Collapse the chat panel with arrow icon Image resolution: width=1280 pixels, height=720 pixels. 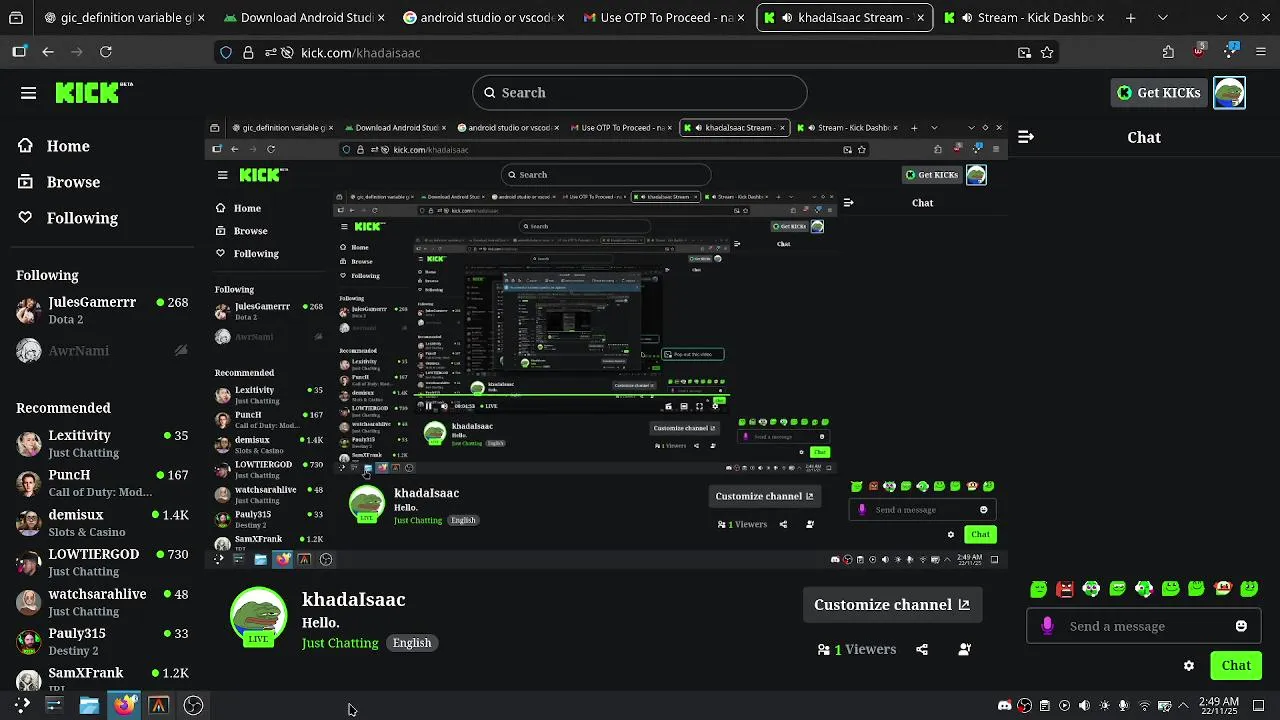click(x=1025, y=137)
